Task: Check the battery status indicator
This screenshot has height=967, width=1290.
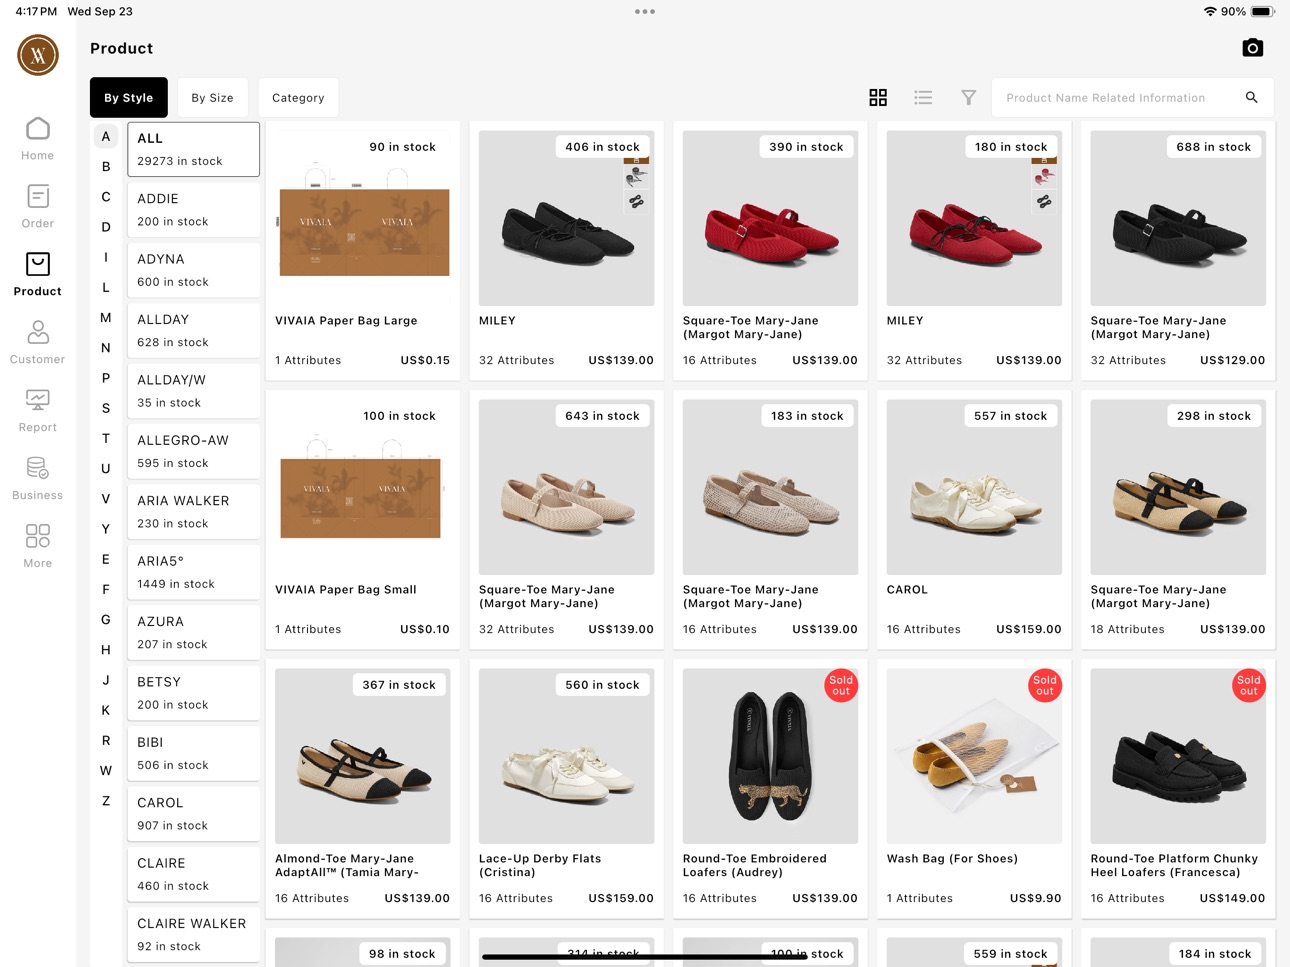Action: (x=1262, y=12)
